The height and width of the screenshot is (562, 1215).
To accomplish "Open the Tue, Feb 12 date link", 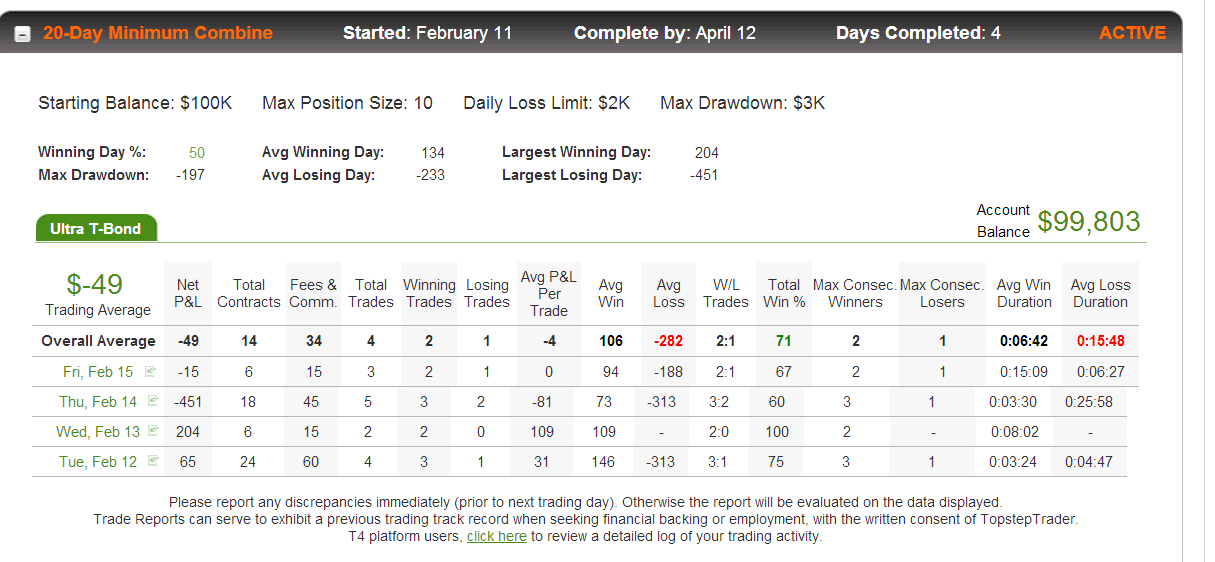I will [x=98, y=462].
